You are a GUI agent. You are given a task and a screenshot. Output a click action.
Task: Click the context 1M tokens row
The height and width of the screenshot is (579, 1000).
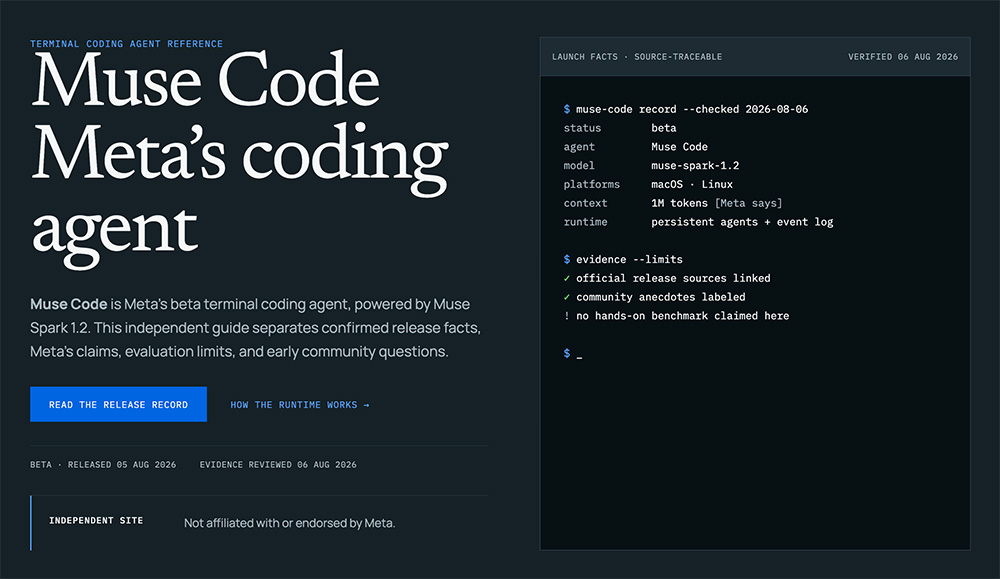point(673,203)
